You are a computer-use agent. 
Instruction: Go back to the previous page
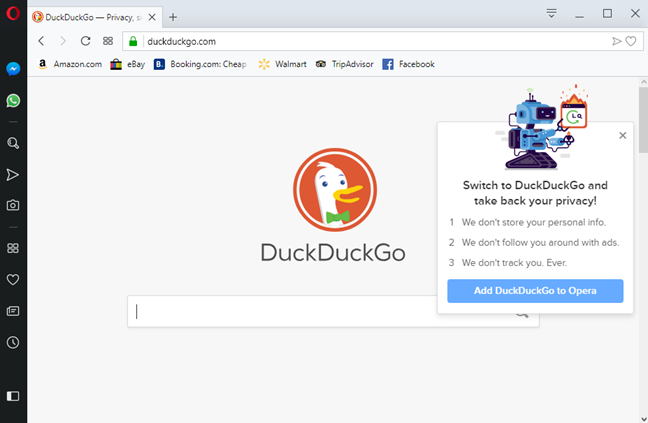[x=41, y=41]
